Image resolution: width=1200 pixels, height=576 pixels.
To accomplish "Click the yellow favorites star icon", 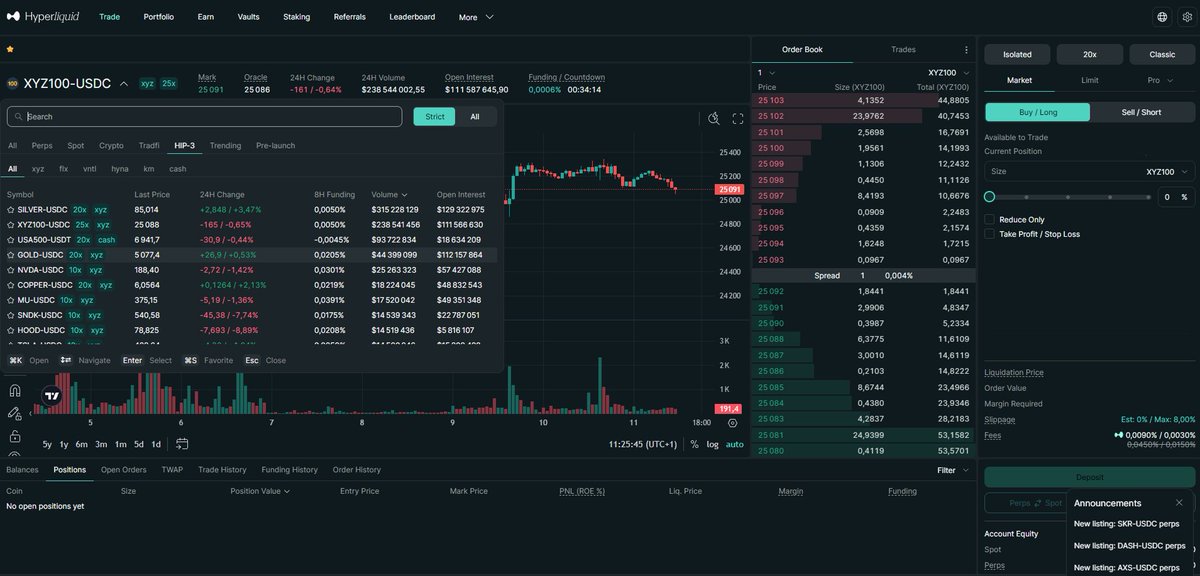I will point(10,48).
